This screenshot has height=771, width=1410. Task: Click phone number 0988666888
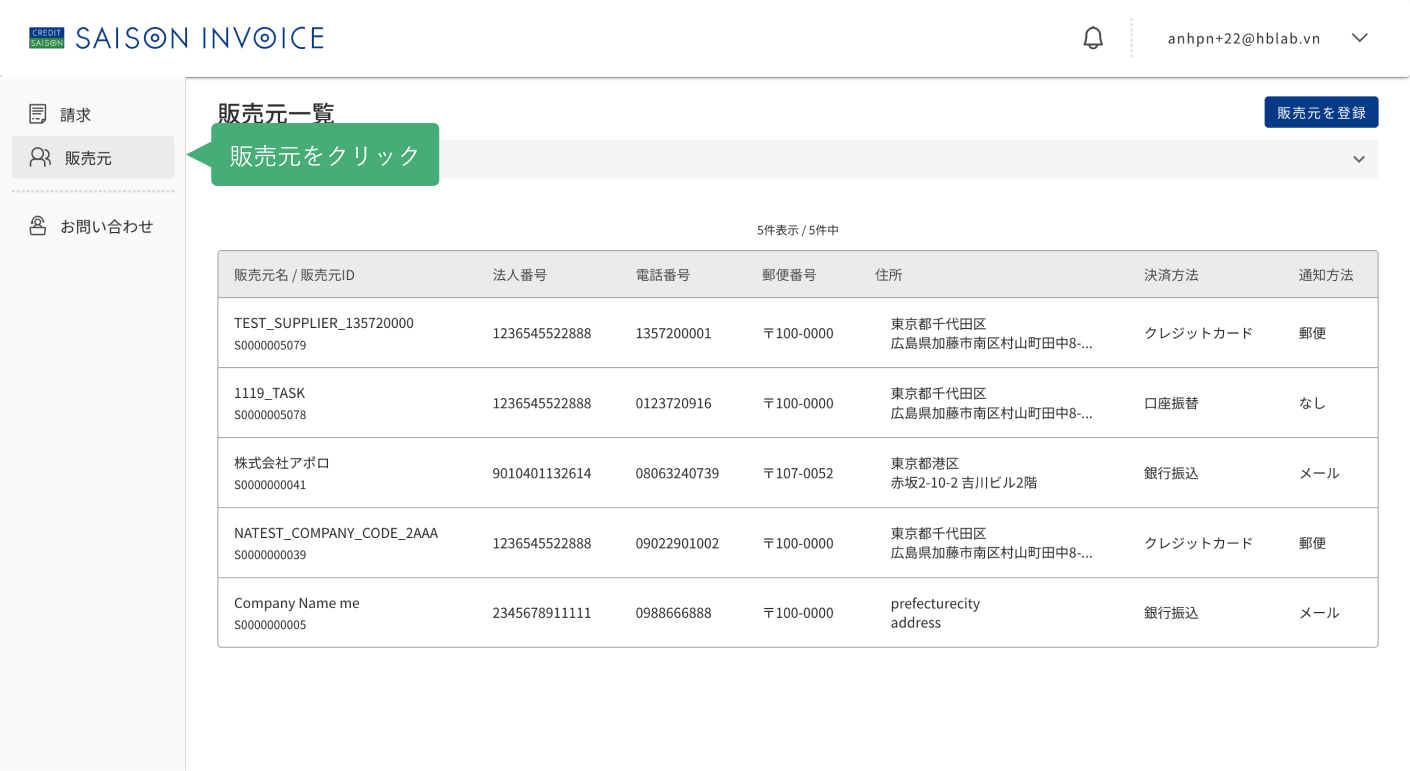pyautogui.click(x=673, y=613)
